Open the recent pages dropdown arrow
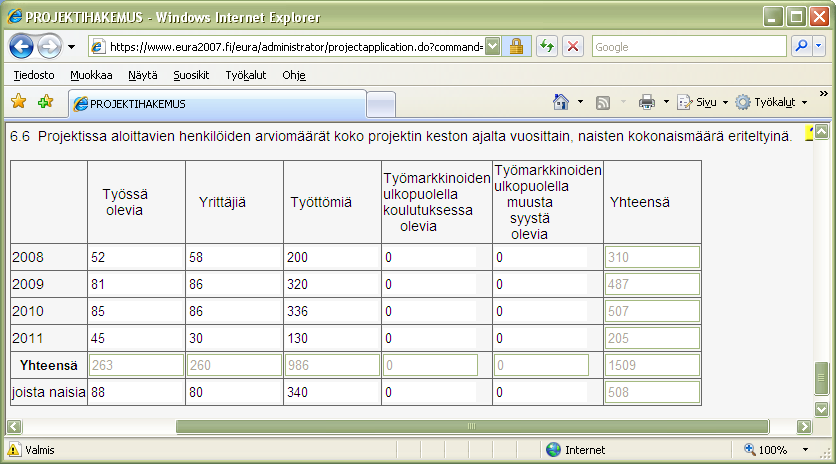 (x=71, y=47)
